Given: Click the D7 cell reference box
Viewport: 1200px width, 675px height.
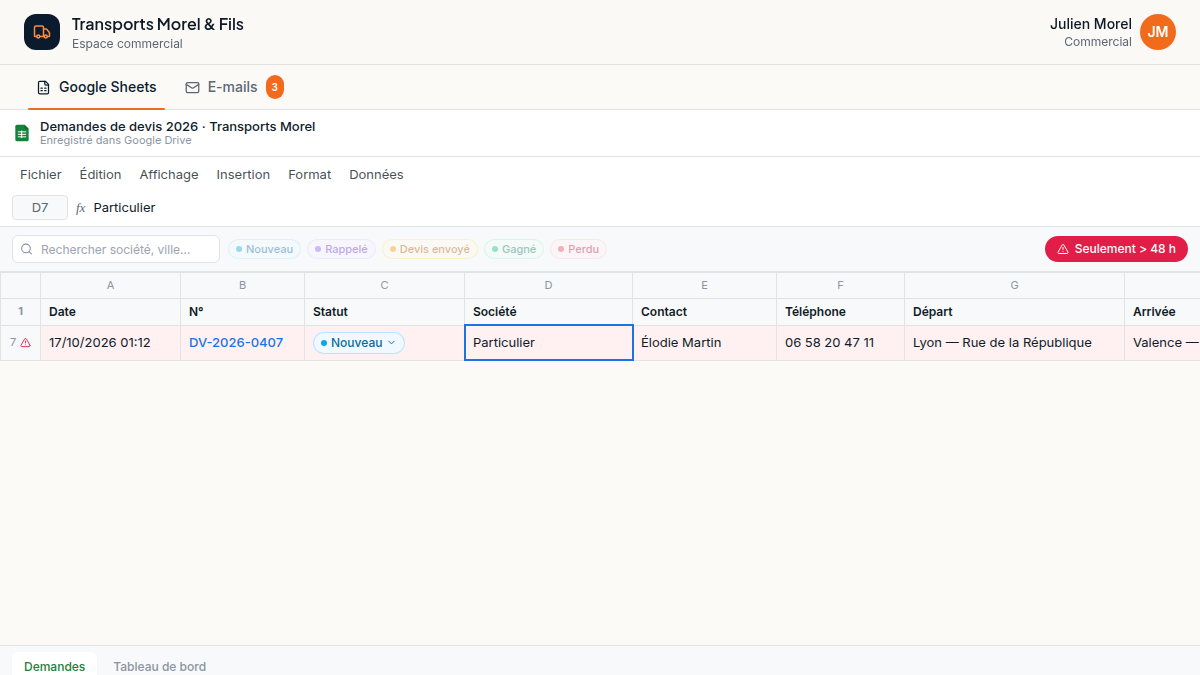Looking at the screenshot, I should [x=40, y=208].
